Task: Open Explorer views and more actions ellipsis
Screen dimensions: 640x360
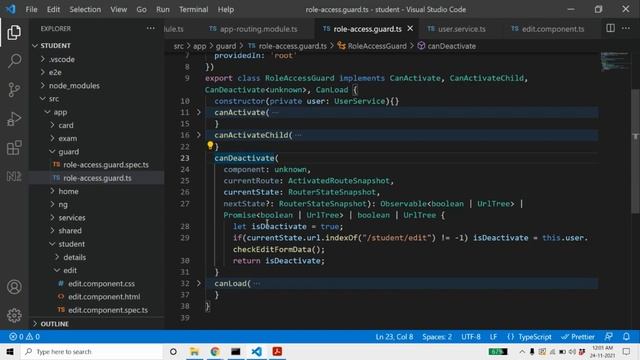Action: click(151, 28)
